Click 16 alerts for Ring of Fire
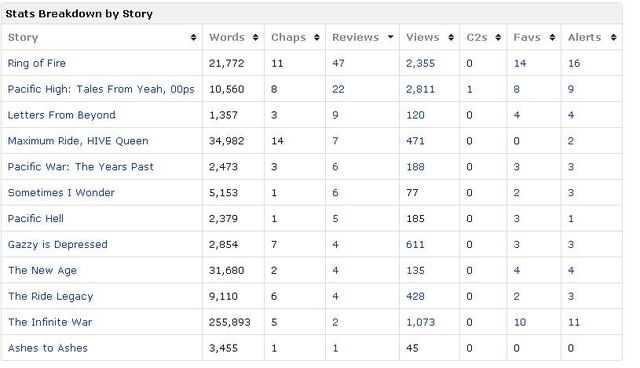Image resolution: width=640 pixels, height=368 pixels. (x=574, y=63)
